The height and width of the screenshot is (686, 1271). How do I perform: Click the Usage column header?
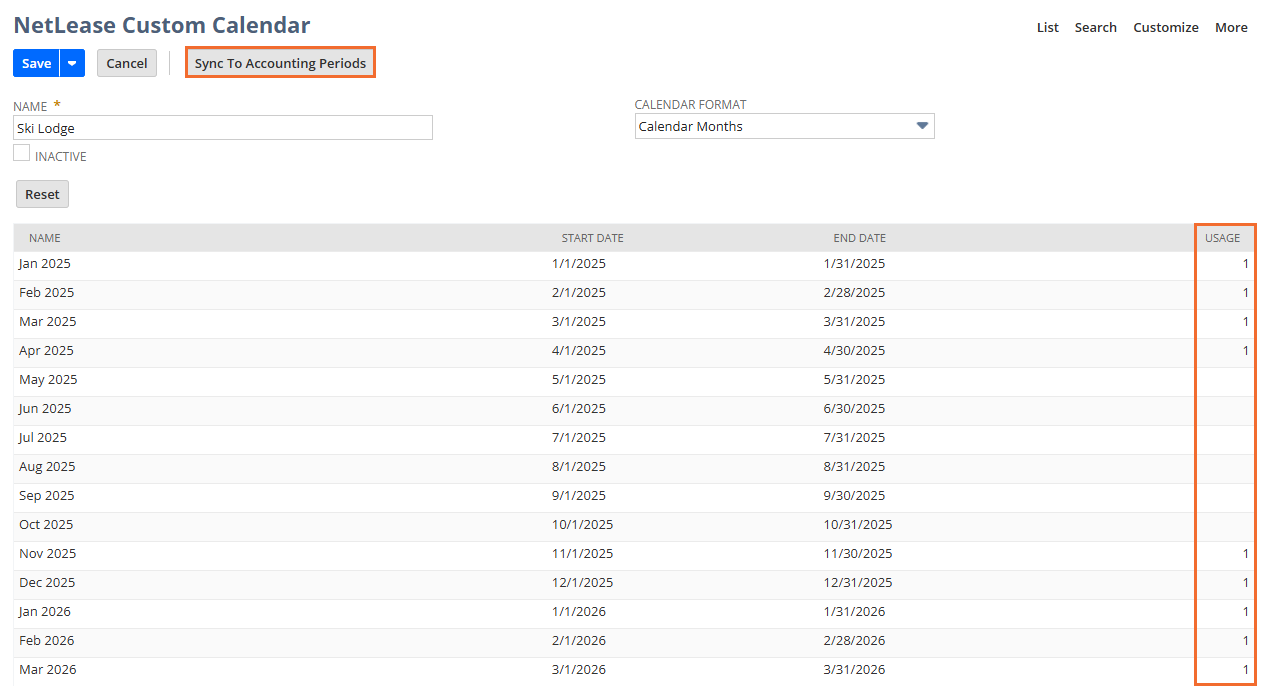coord(1222,238)
